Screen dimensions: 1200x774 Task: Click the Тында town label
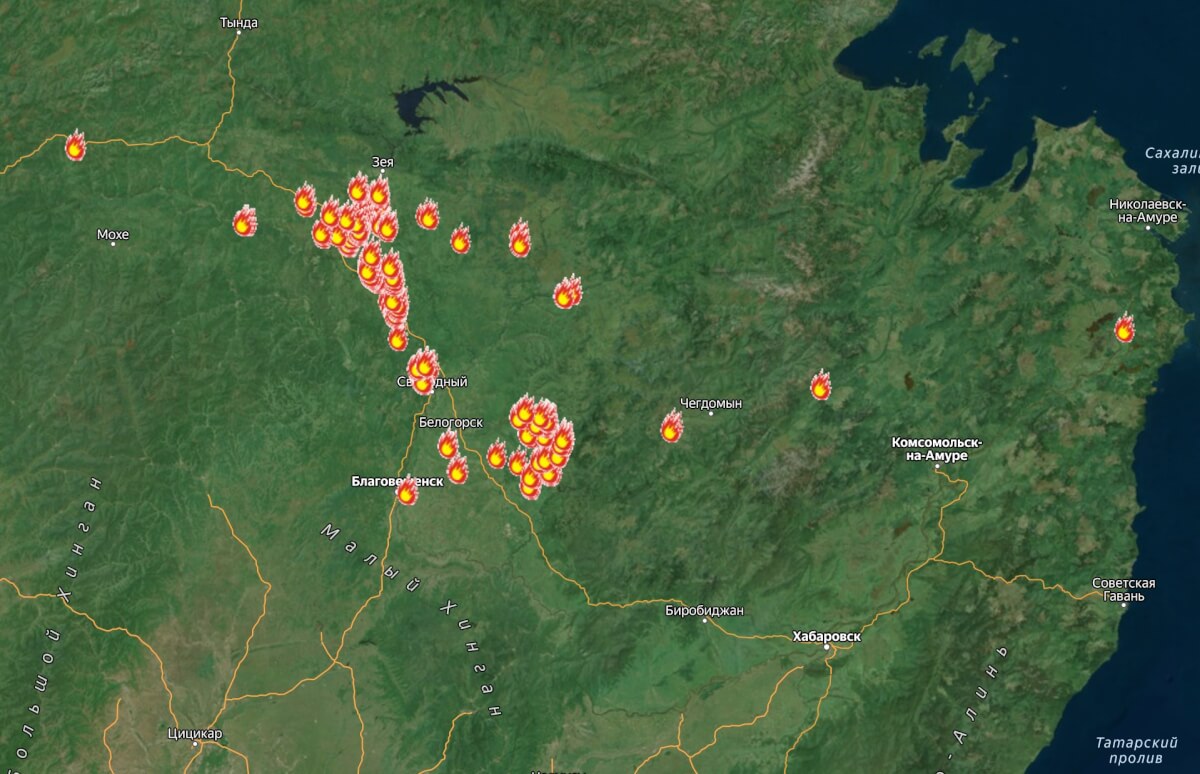(x=239, y=22)
